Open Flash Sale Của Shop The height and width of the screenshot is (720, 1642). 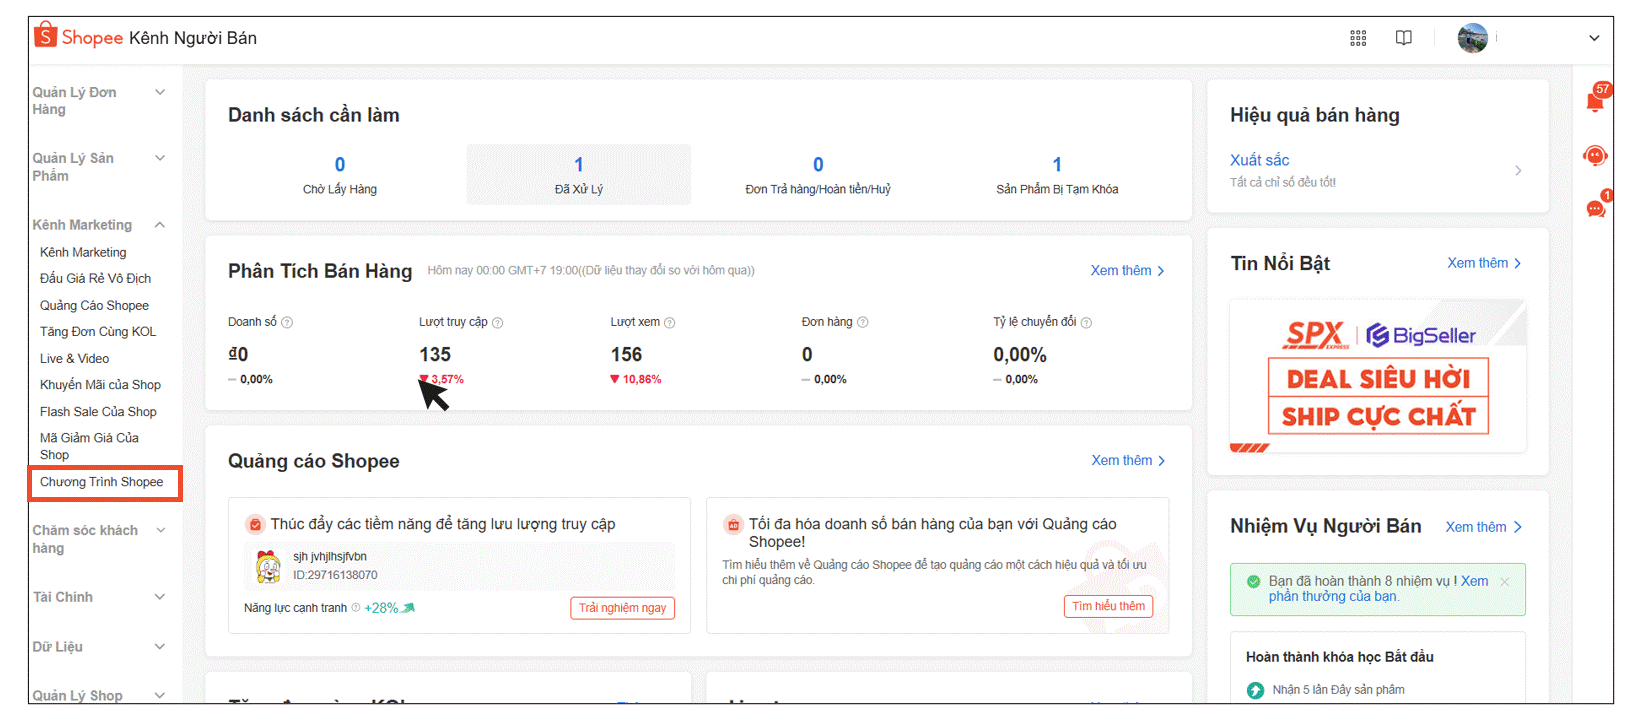(98, 412)
